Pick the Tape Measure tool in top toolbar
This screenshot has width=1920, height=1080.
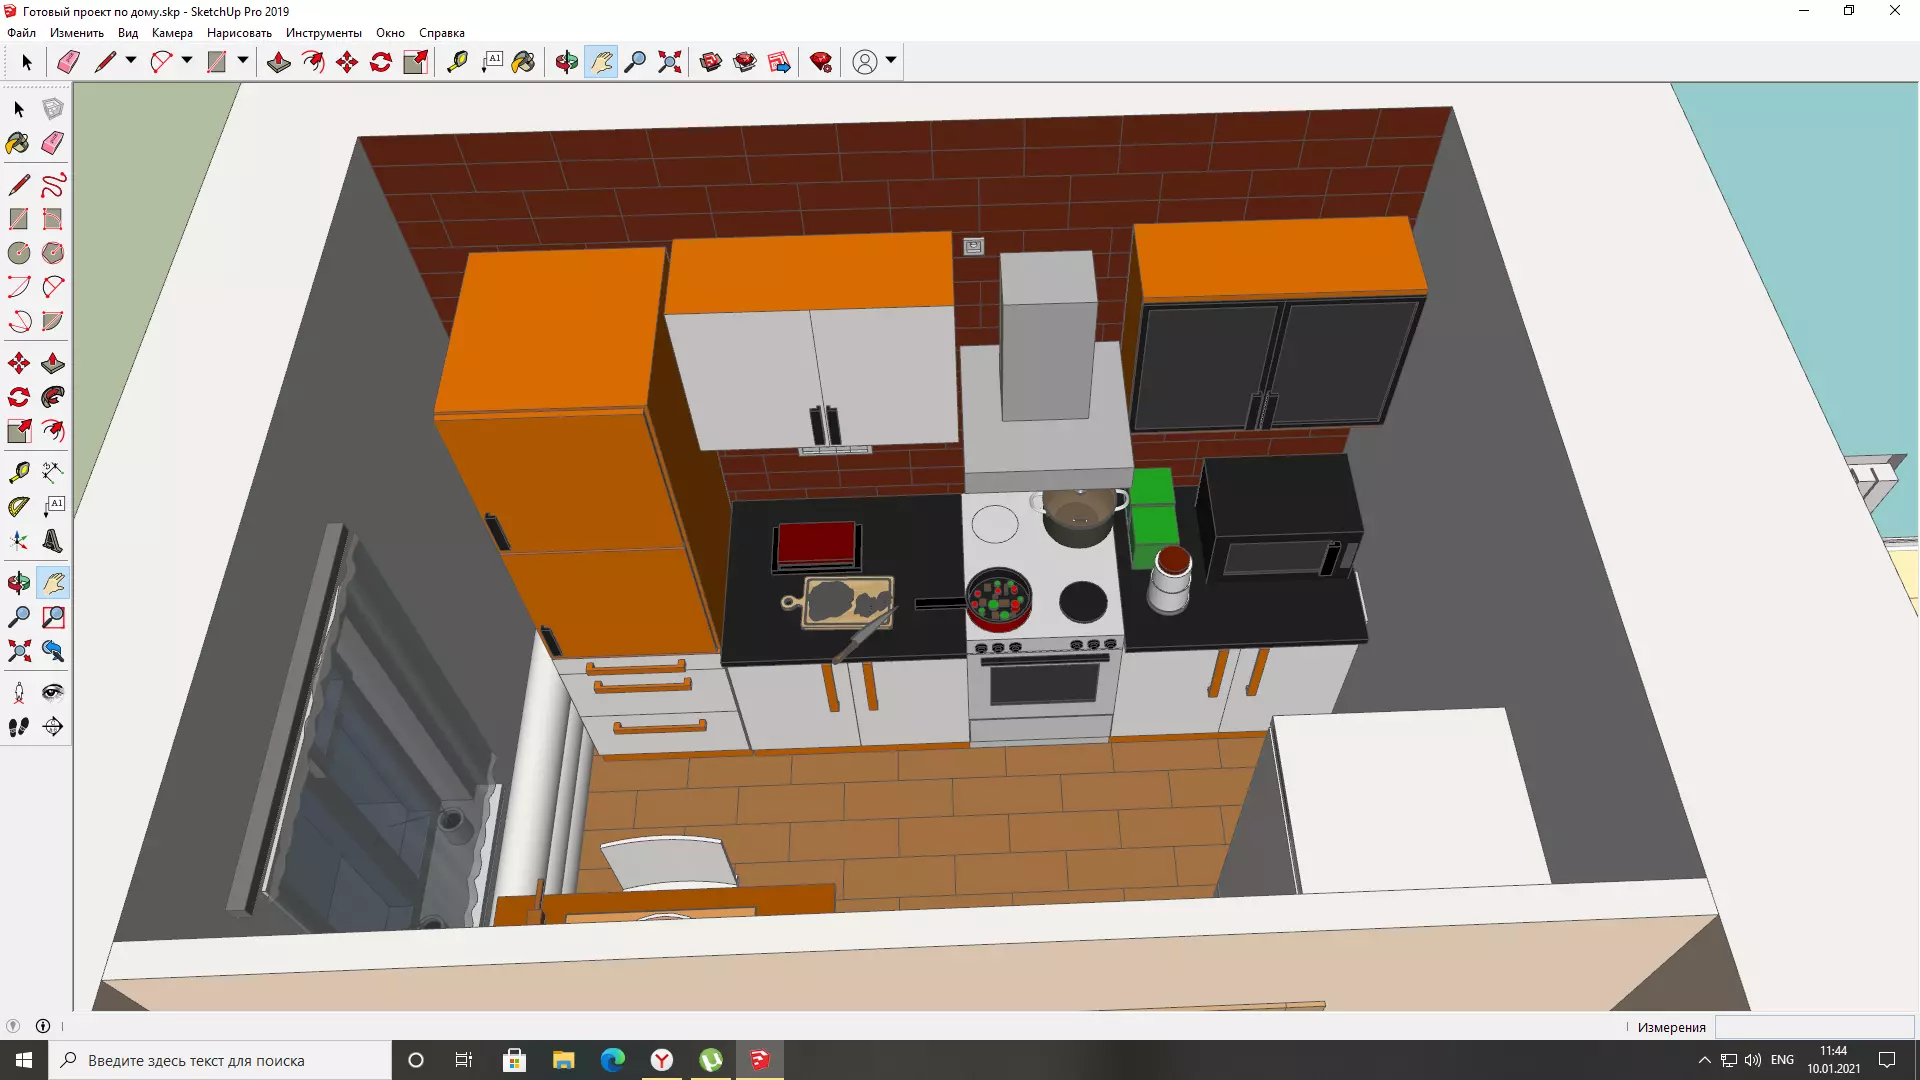point(457,62)
